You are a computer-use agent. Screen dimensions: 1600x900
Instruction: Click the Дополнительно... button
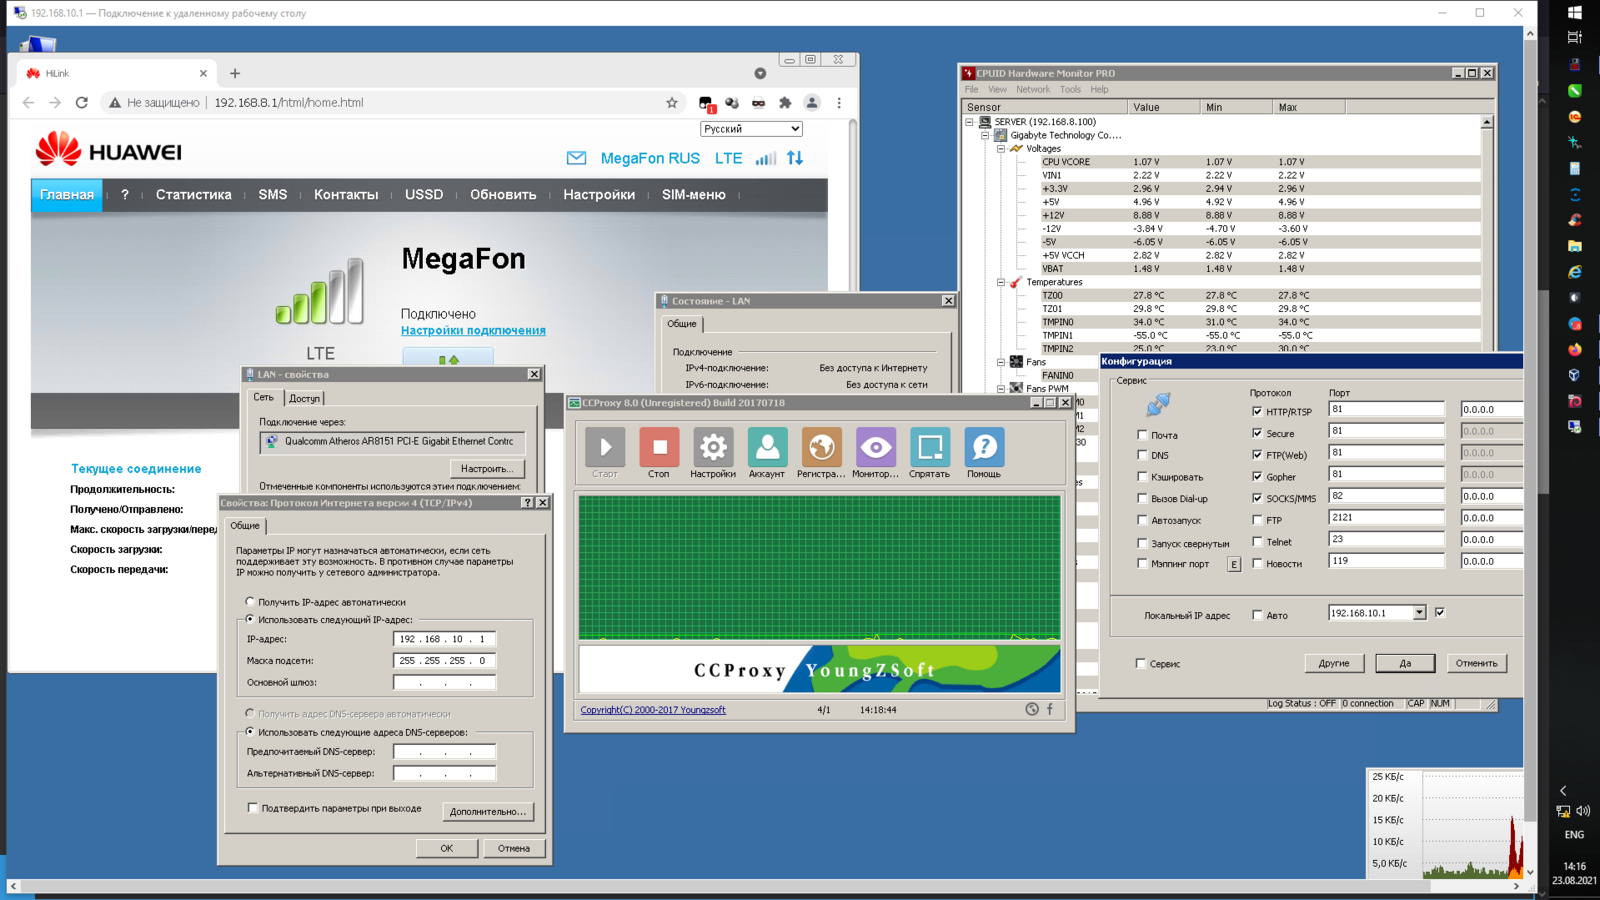coord(487,811)
